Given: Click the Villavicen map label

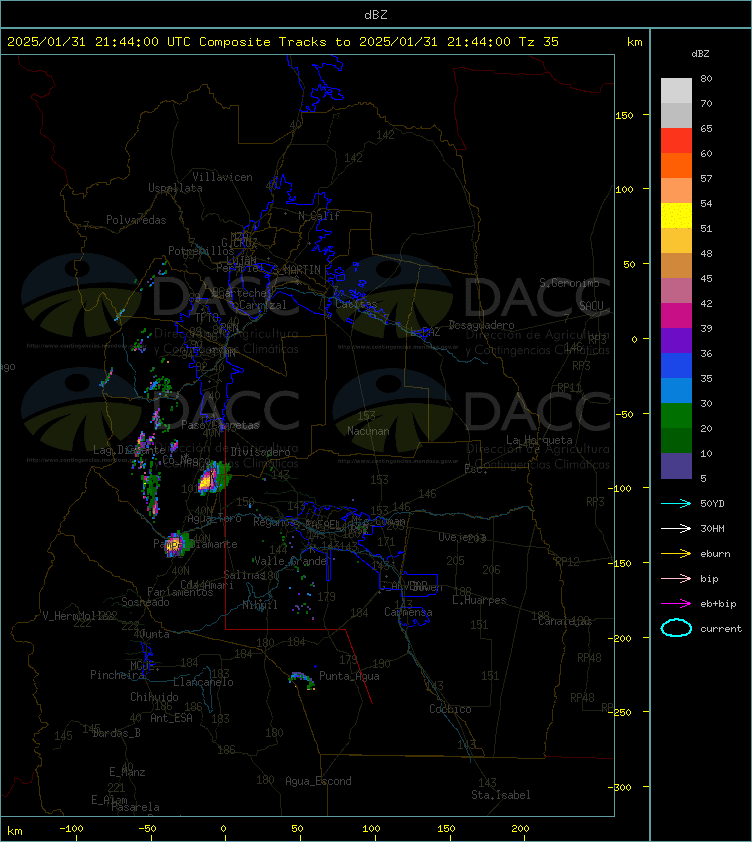Looking at the screenshot, I should point(222,177).
